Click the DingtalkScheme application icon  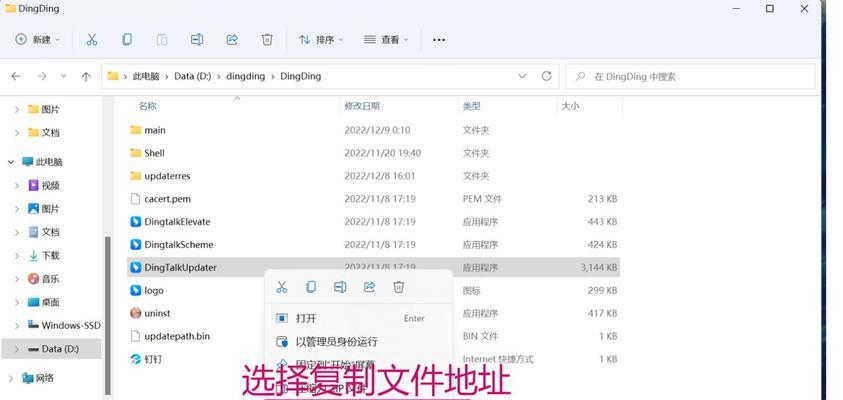pos(135,245)
